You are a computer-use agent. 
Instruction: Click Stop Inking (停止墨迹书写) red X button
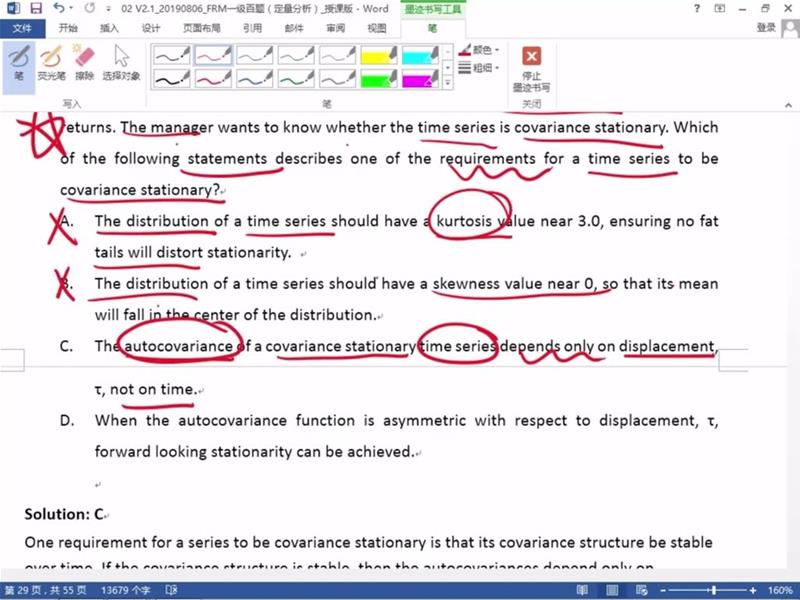tap(532, 69)
